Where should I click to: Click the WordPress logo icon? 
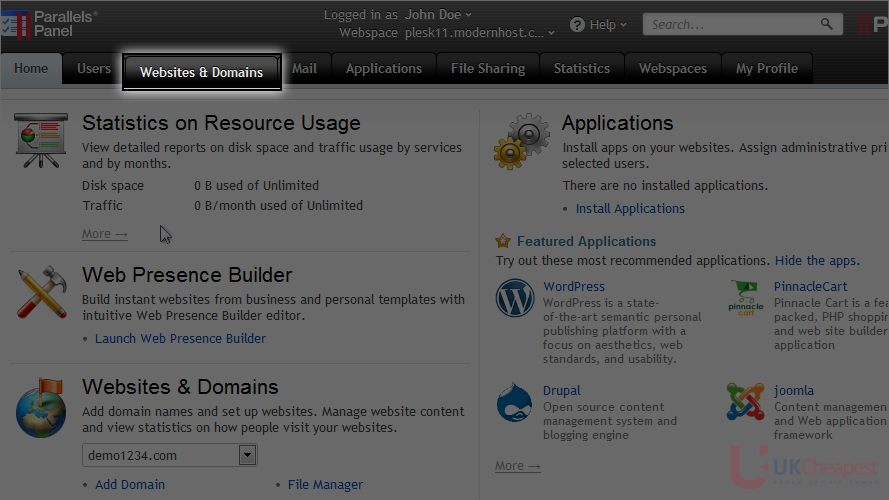(515, 298)
